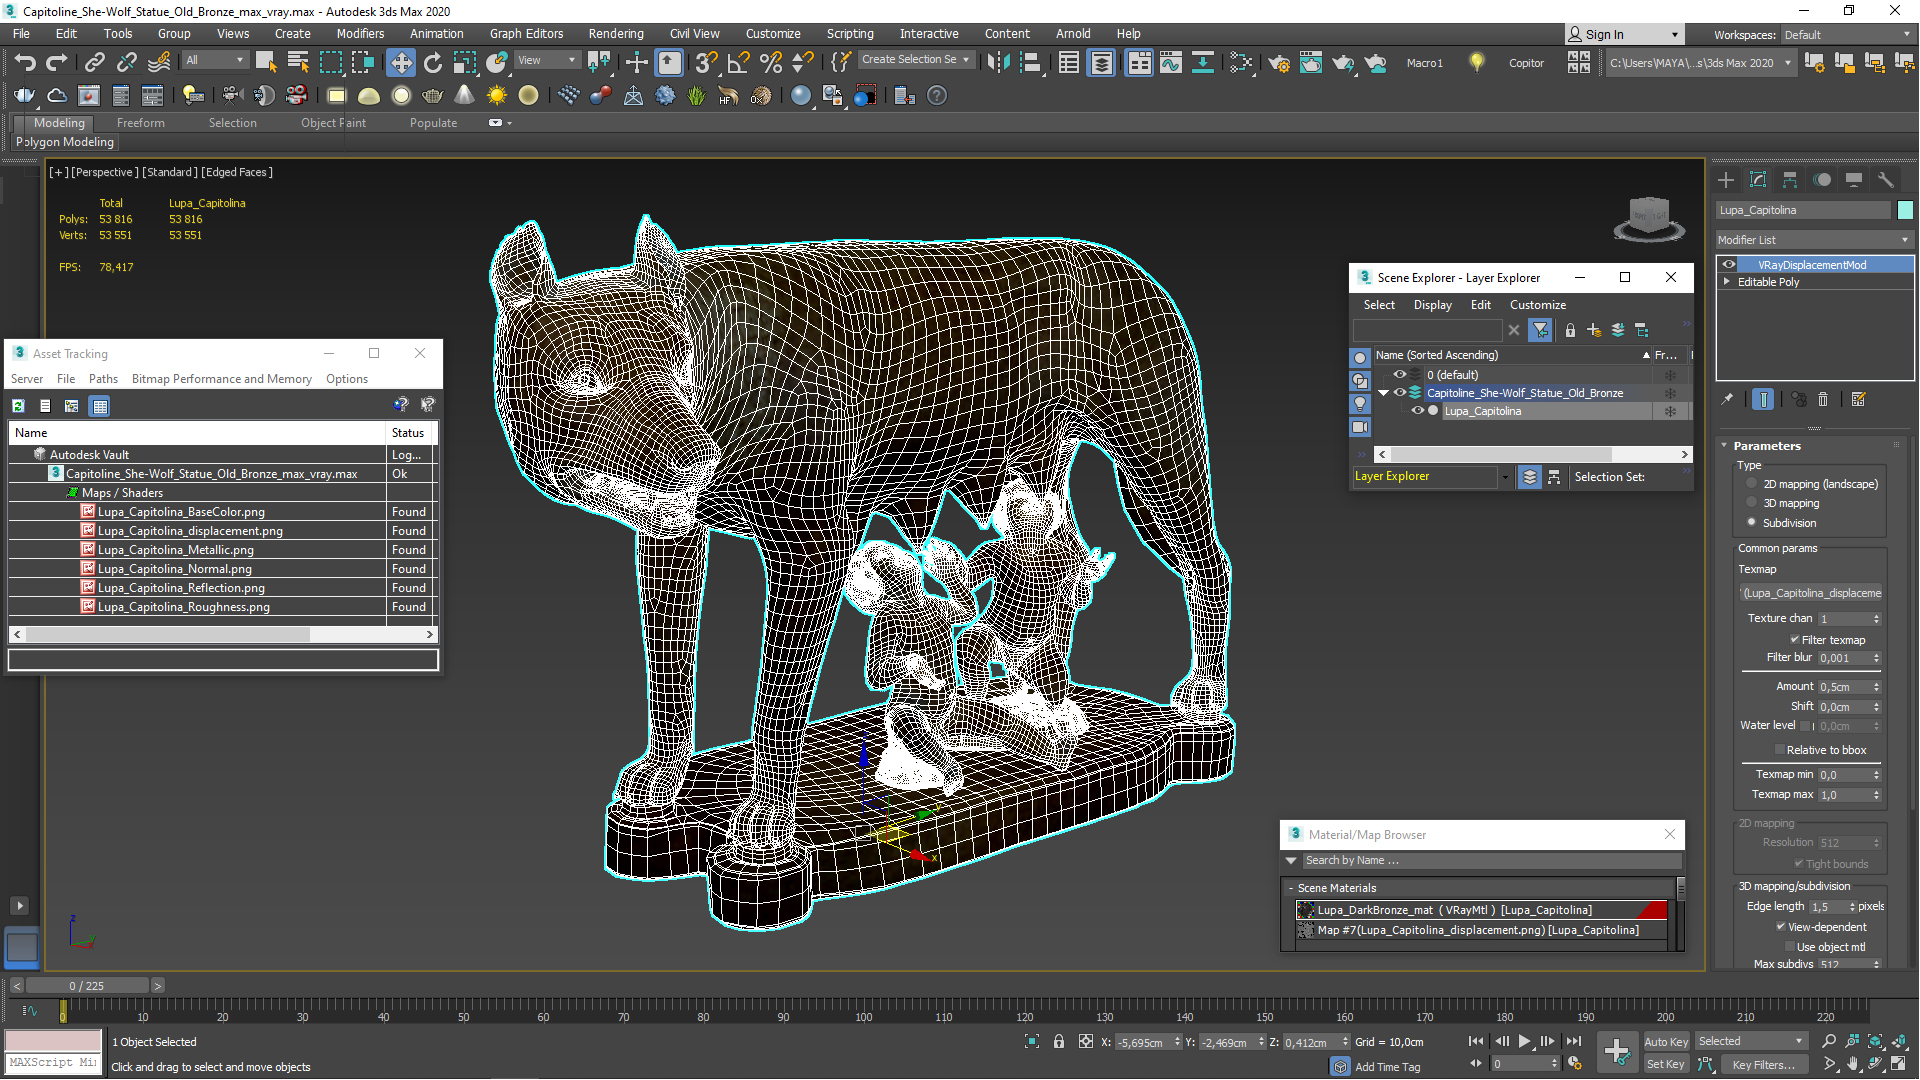
Task: Click the Link objects icon
Action: [x=94, y=63]
